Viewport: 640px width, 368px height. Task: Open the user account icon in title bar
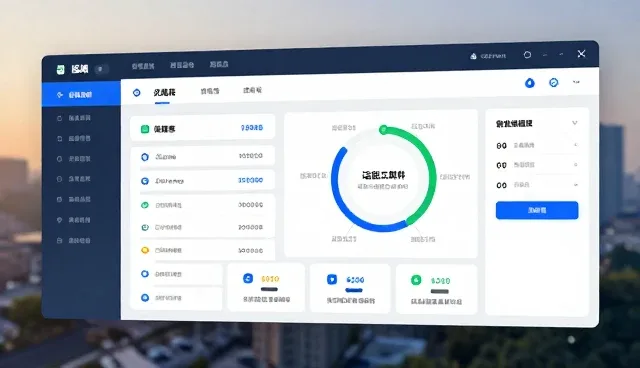pyautogui.click(x=473, y=56)
